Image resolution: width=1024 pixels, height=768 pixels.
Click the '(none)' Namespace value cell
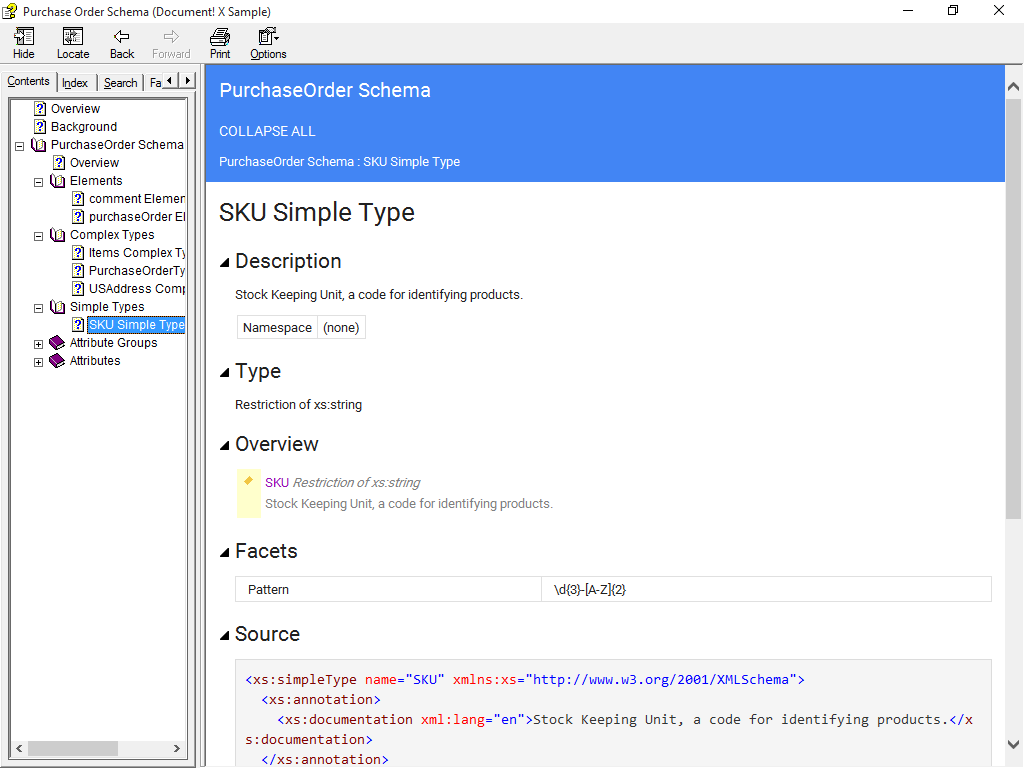[x=341, y=328]
